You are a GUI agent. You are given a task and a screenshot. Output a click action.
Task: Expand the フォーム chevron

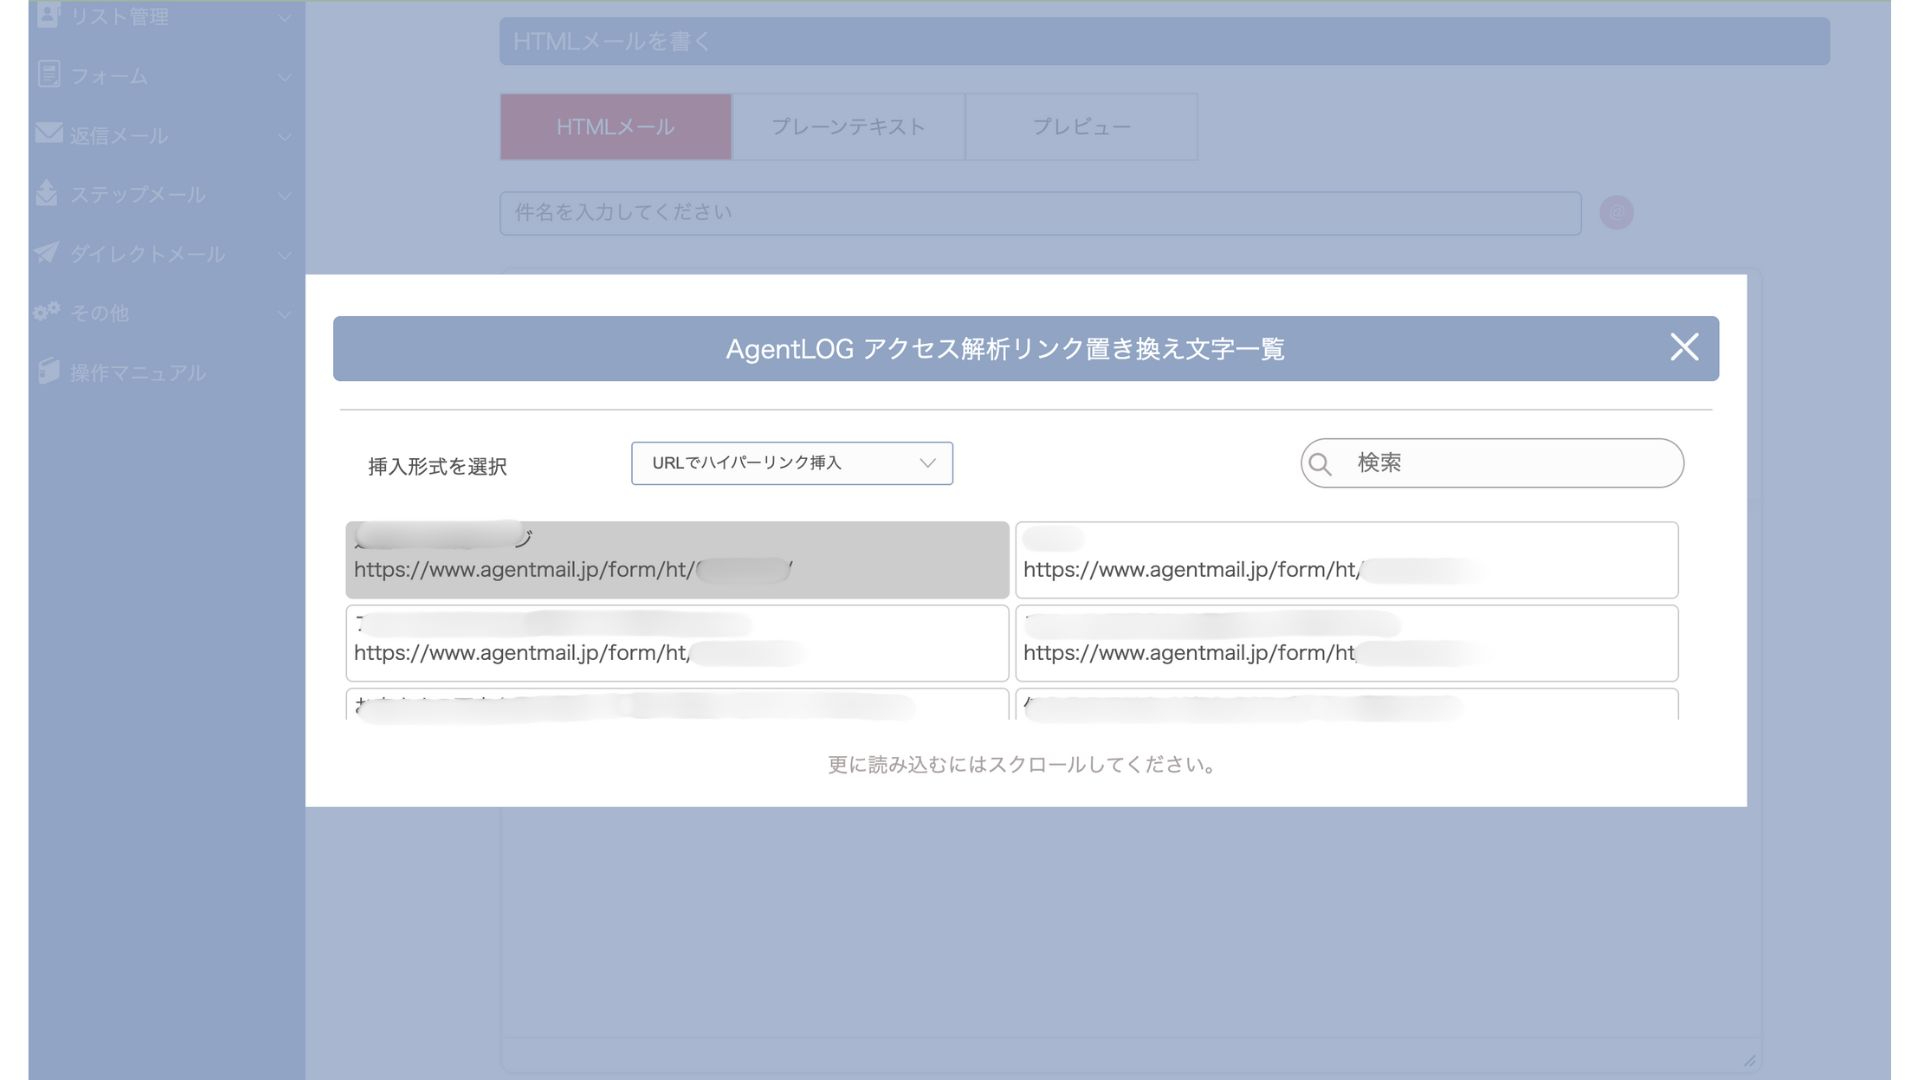tap(284, 77)
